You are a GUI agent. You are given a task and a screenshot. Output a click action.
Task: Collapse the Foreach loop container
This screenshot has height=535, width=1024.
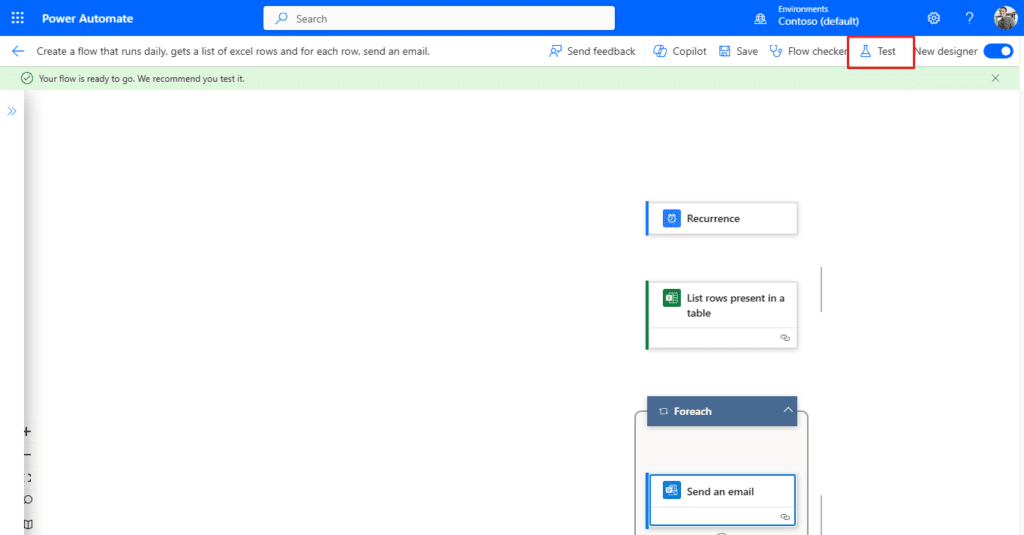click(x=788, y=410)
